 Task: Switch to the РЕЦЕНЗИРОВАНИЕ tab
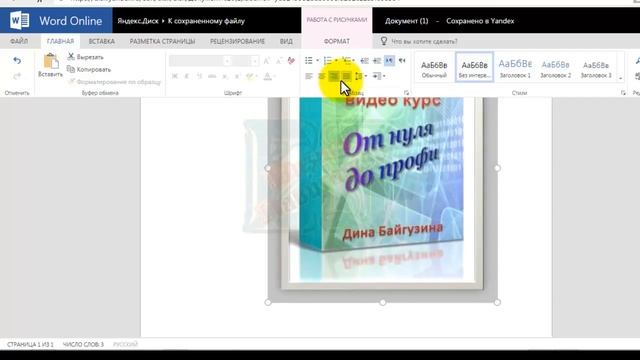click(238, 41)
